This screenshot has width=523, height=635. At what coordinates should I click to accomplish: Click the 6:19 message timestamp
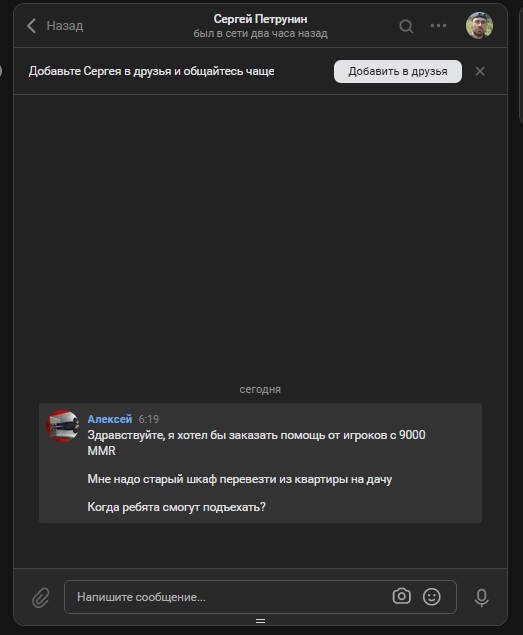(149, 419)
